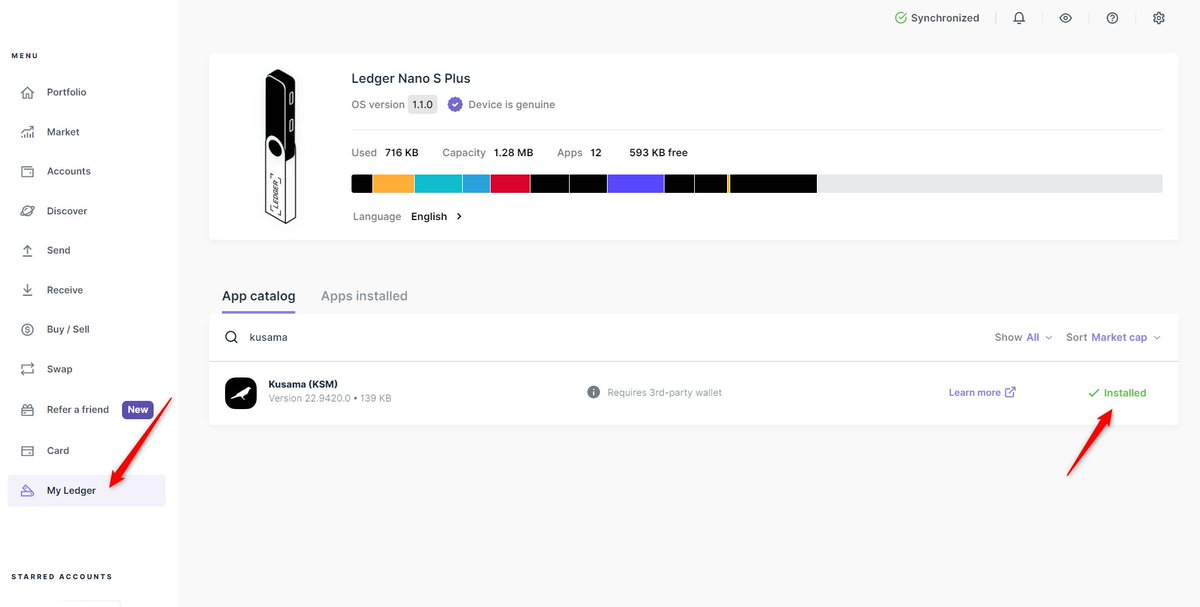
Task: Click the orange storage bar segment
Action: pos(393,184)
